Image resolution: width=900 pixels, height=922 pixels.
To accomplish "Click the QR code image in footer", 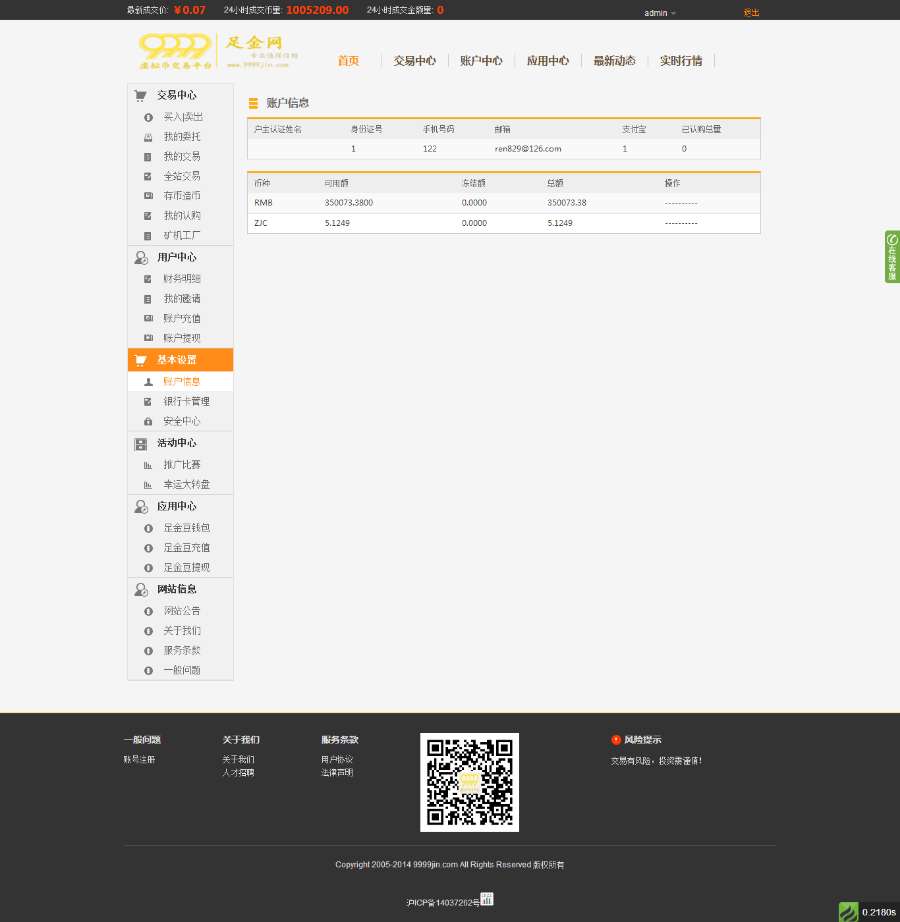I will [x=469, y=782].
